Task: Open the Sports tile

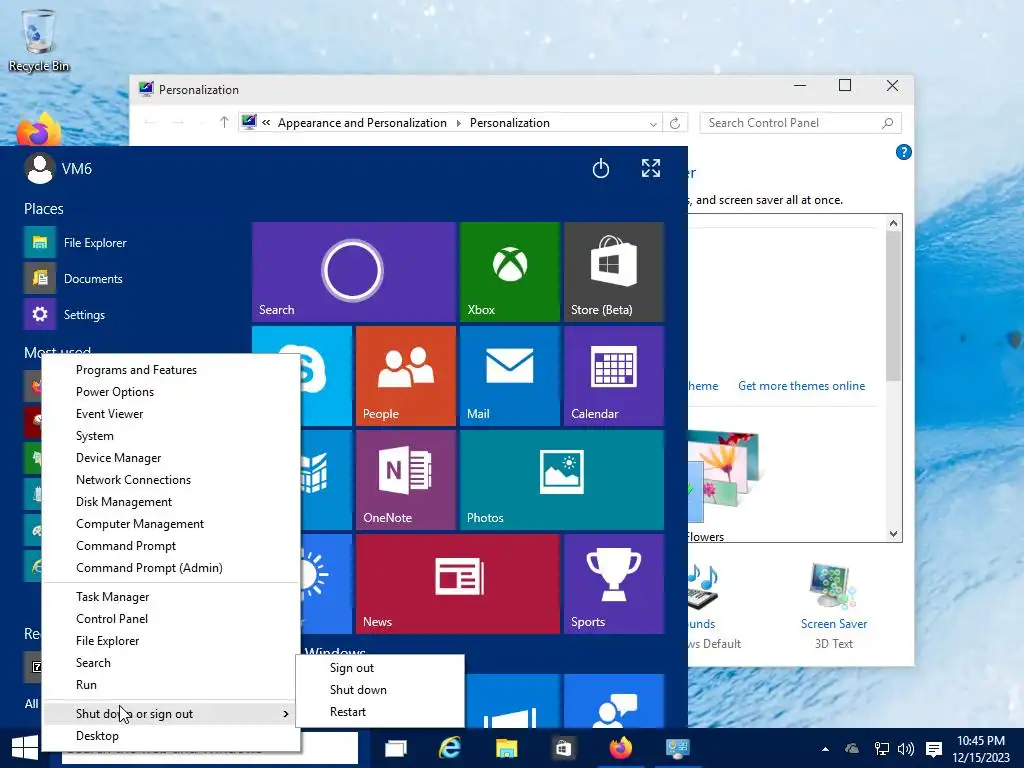Action: click(614, 584)
